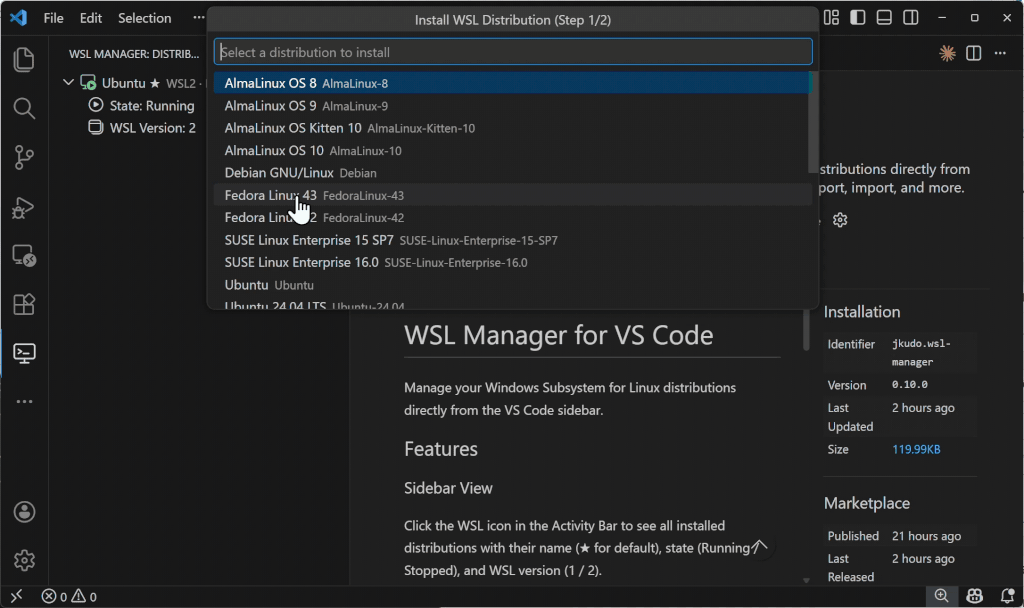The width and height of the screenshot is (1024, 608).
Task: Expand the hidden menu bar items ellipsis
Action: (x=198, y=18)
